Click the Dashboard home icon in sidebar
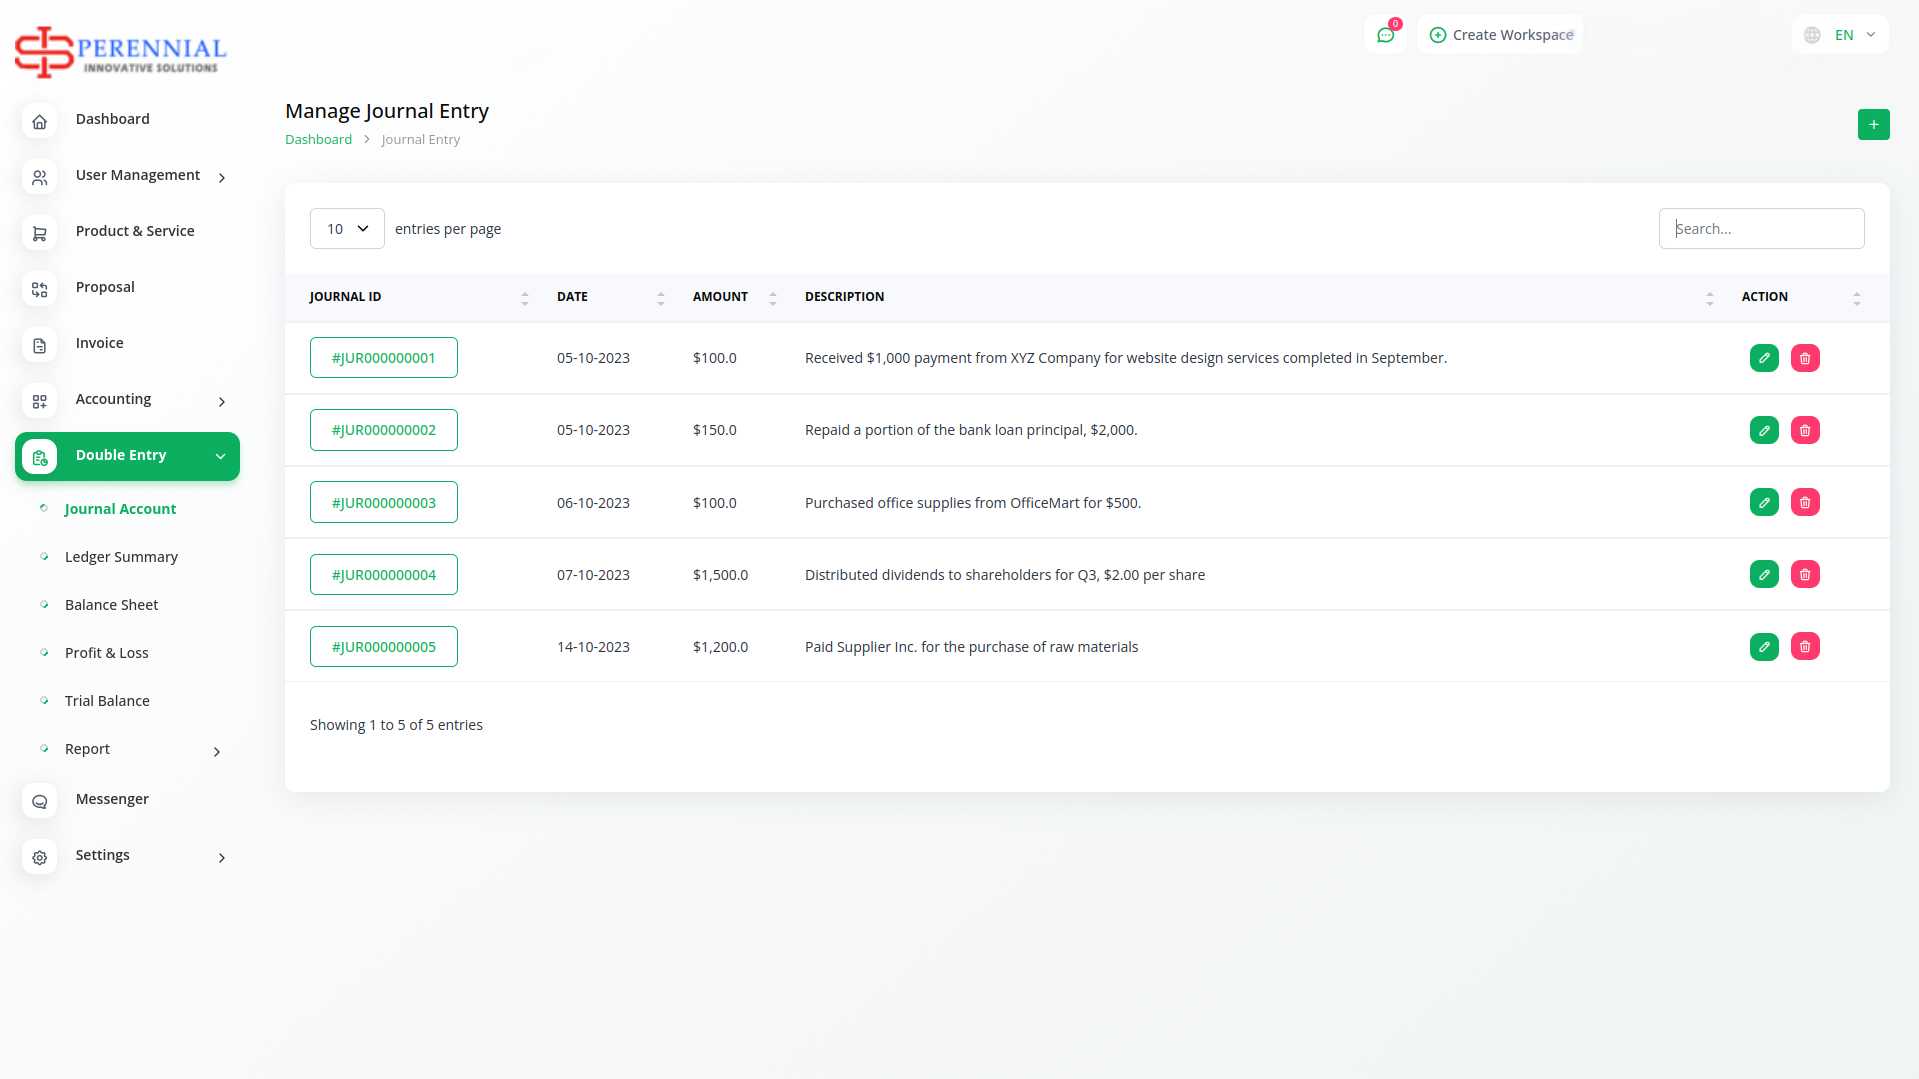Image resolution: width=1919 pixels, height=1079 pixels. coord(40,121)
